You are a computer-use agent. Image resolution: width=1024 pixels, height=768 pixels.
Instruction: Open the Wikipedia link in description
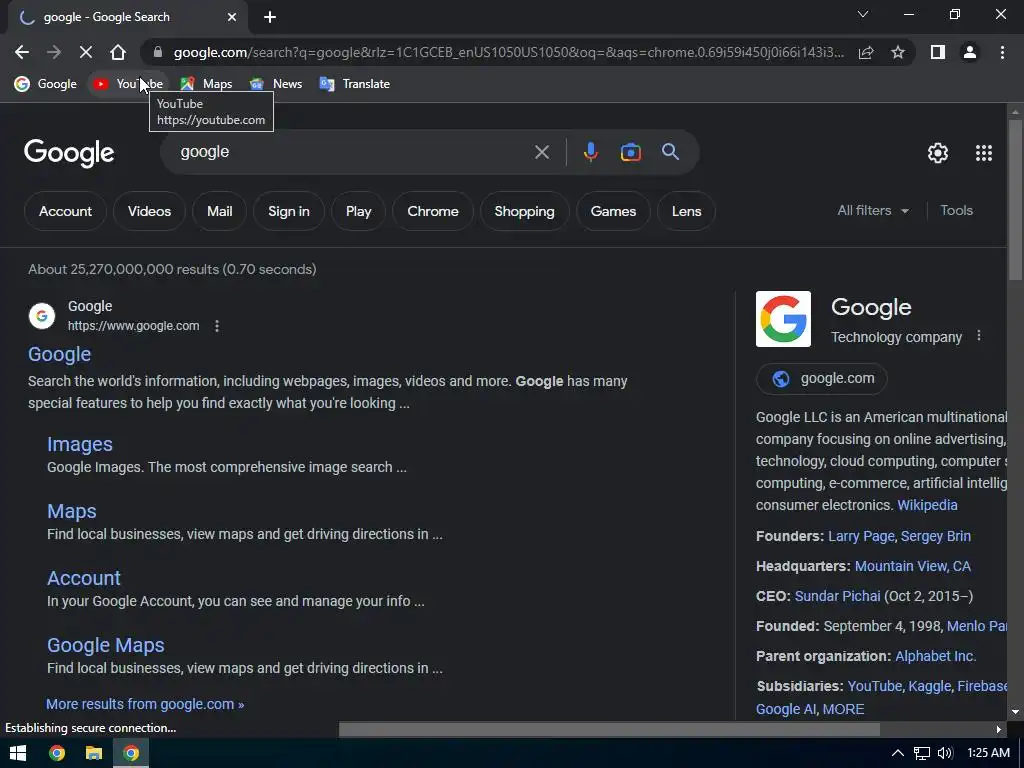[x=927, y=505]
